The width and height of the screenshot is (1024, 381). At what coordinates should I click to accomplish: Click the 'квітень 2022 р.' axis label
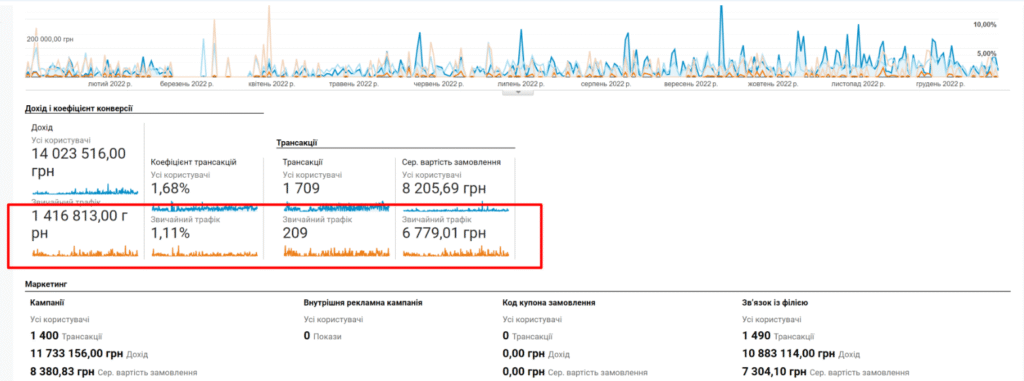click(x=272, y=84)
